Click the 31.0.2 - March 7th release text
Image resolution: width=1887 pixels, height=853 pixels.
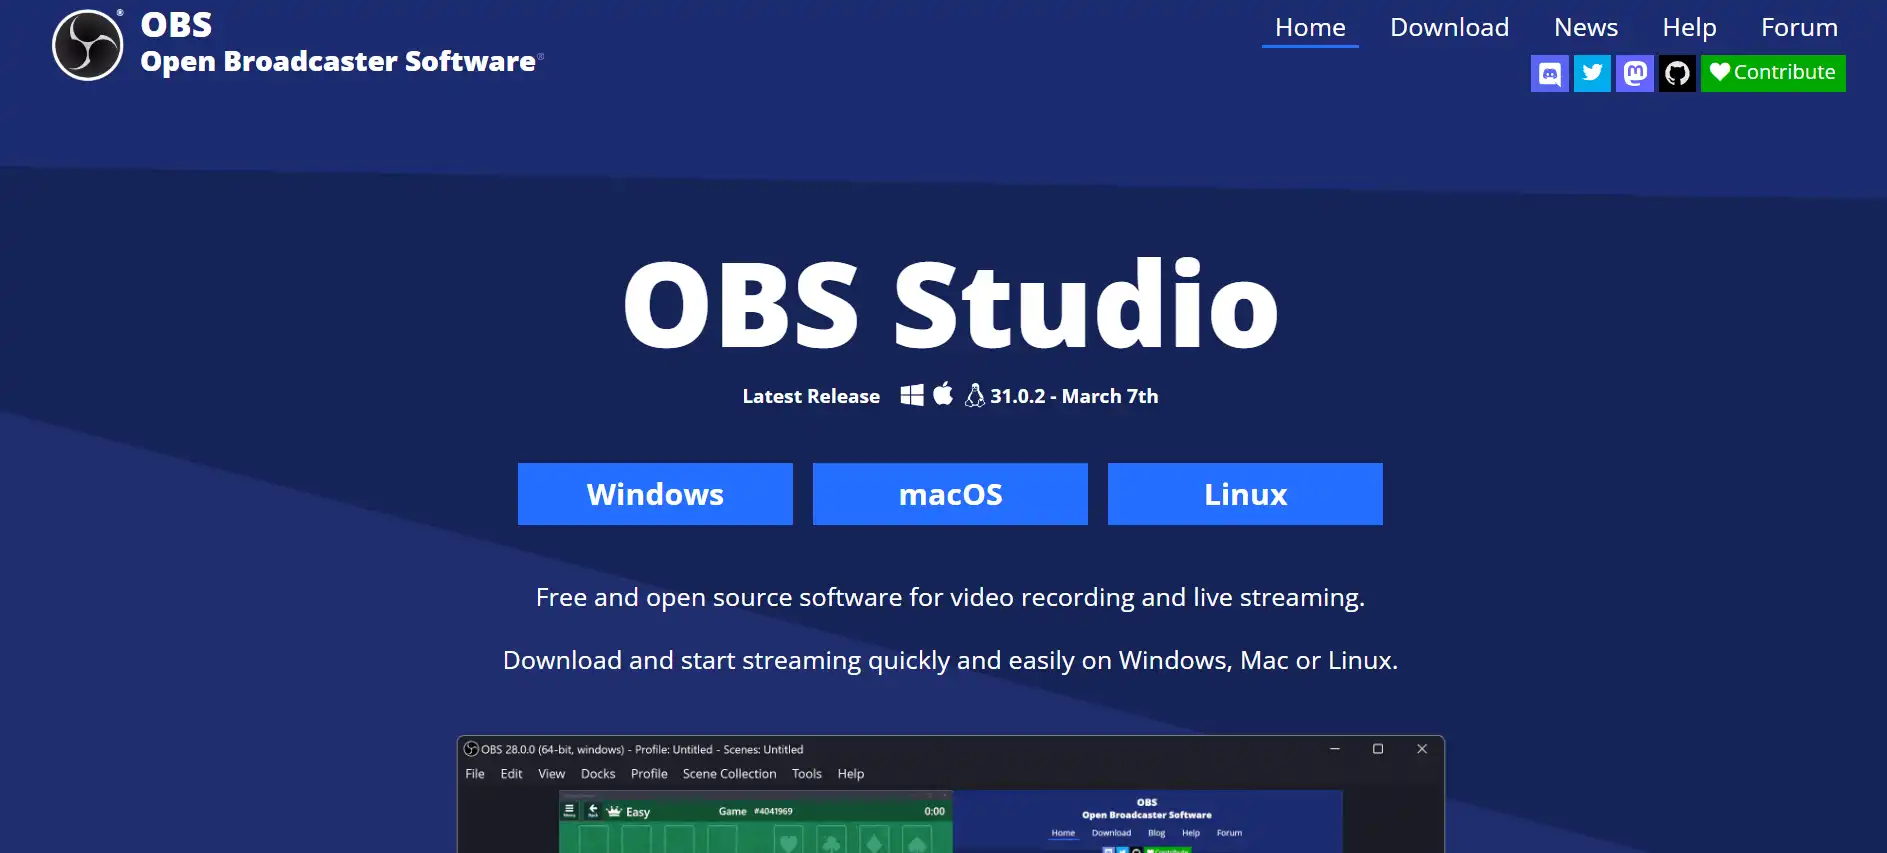pos(1074,396)
